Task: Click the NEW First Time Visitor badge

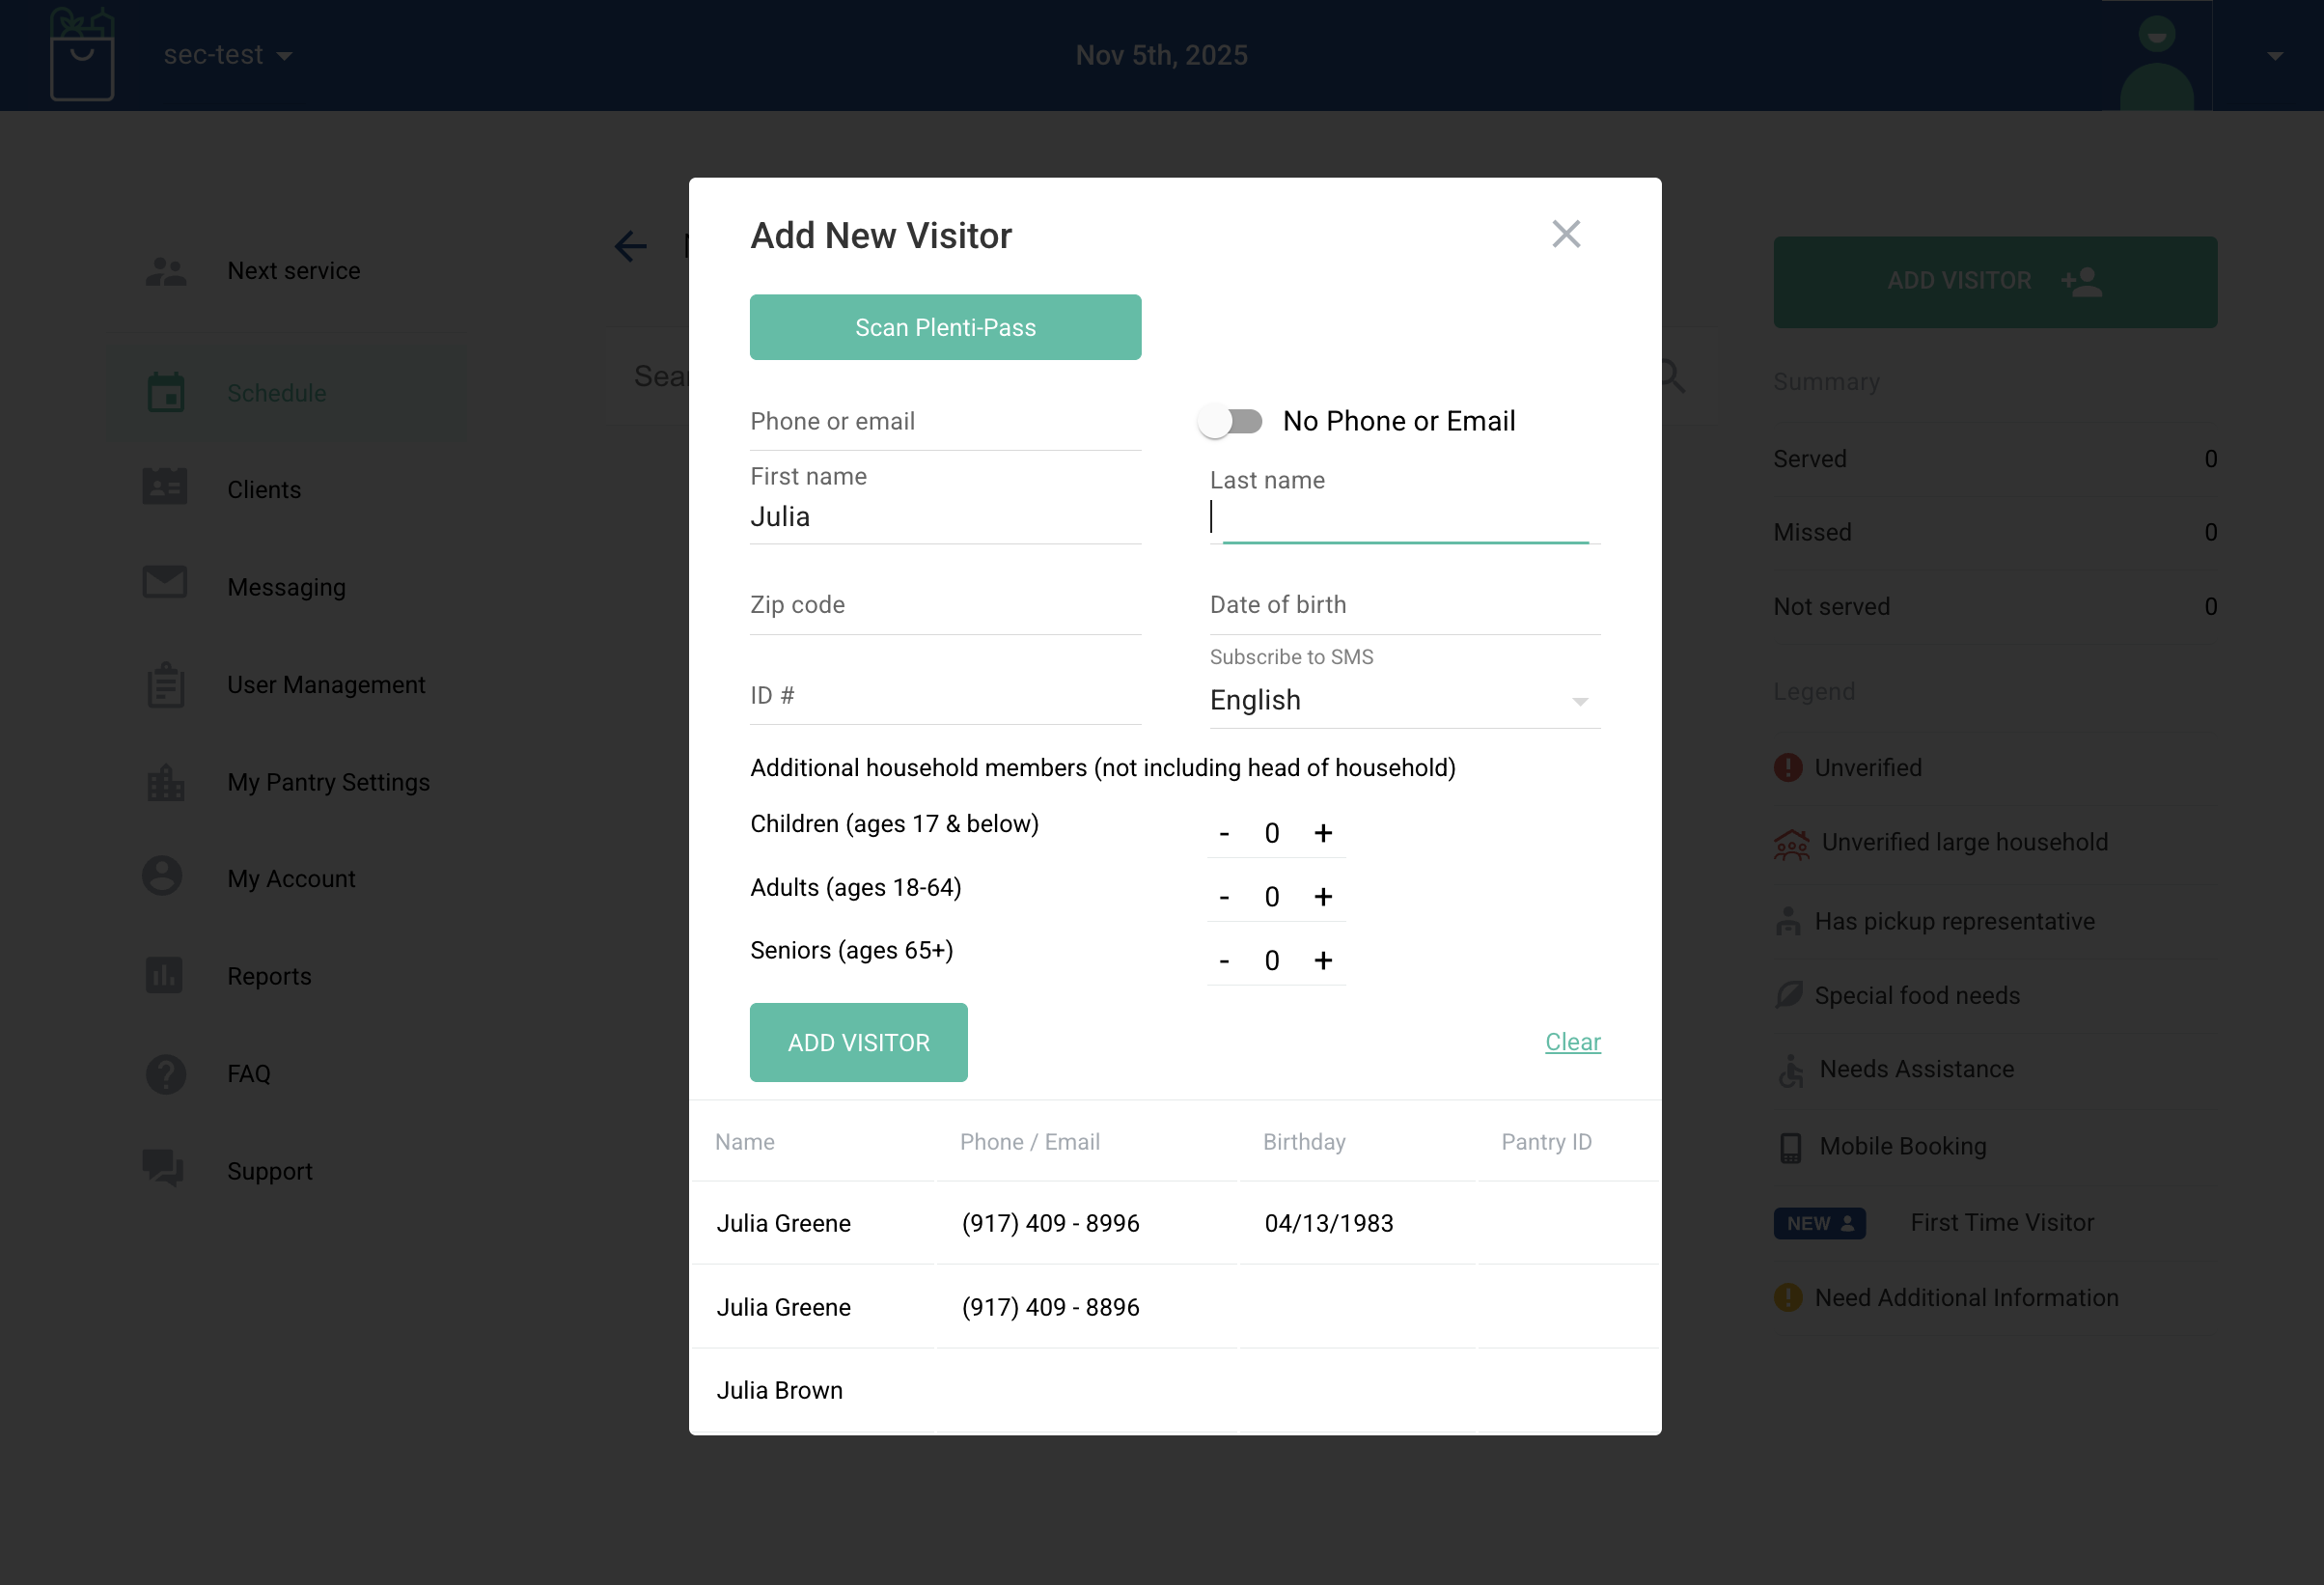Action: click(1819, 1224)
